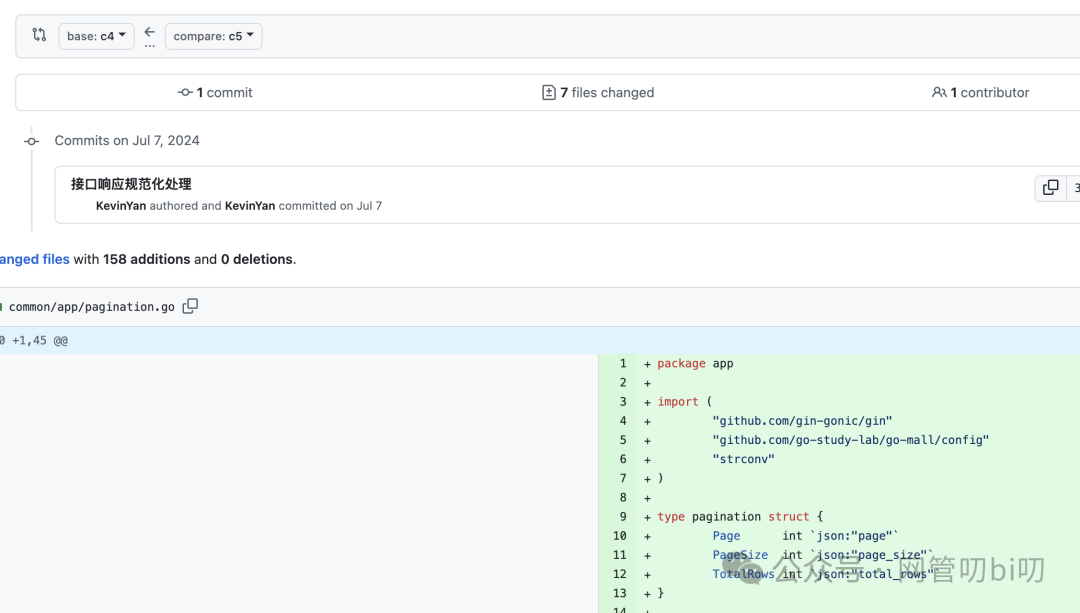Click the ellipsis under the branch arrow
The height and width of the screenshot is (613, 1080).
[x=150, y=45]
